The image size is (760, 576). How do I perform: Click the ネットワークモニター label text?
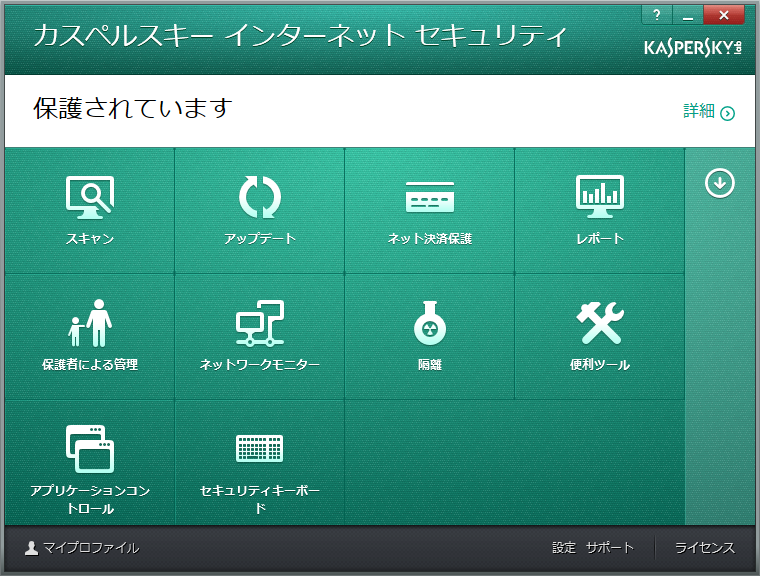260,365
